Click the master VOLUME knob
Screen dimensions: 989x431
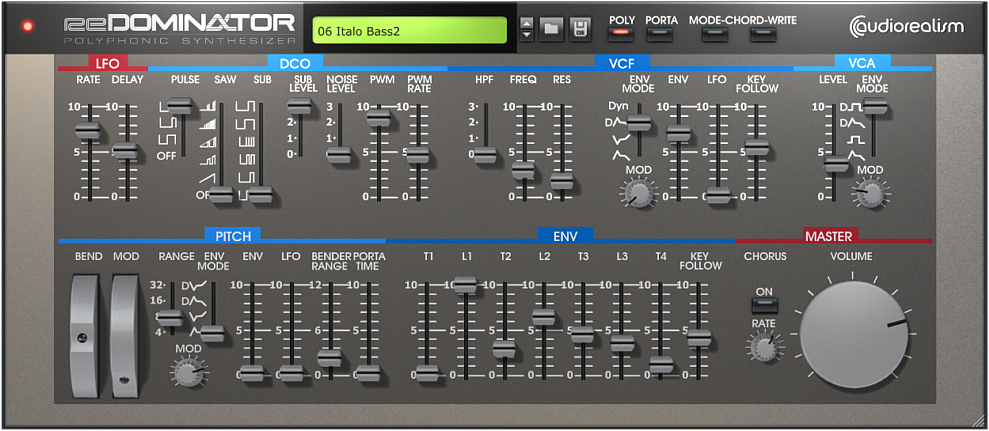tap(853, 334)
